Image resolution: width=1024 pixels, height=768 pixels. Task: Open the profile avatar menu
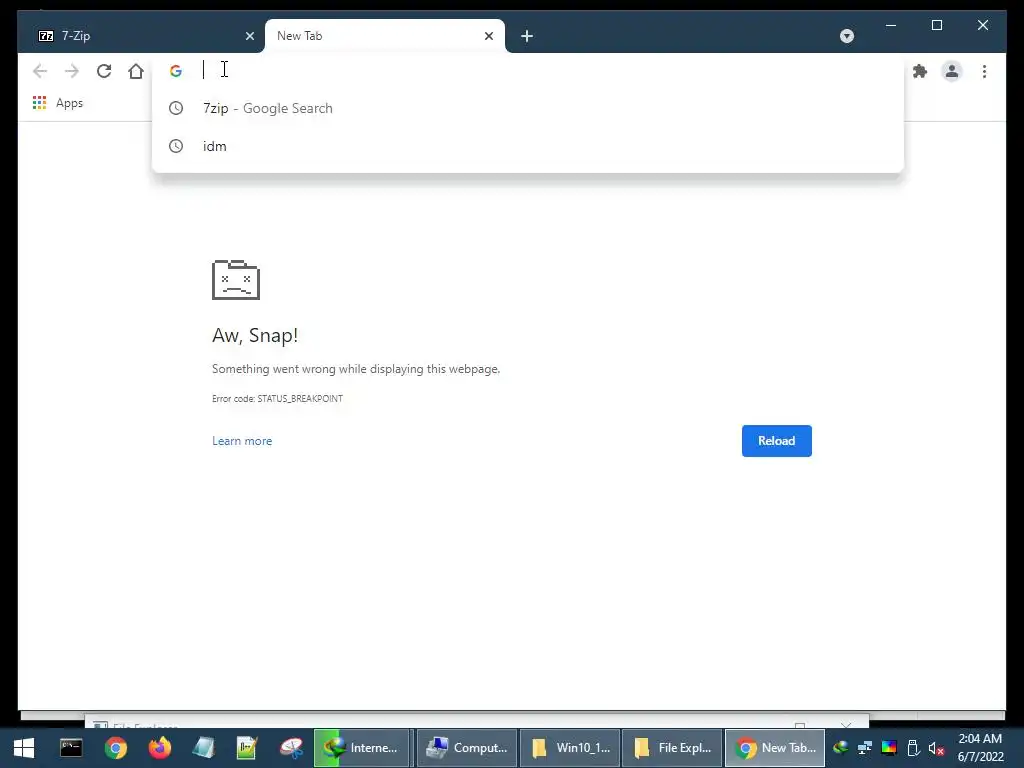pos(952,71)
